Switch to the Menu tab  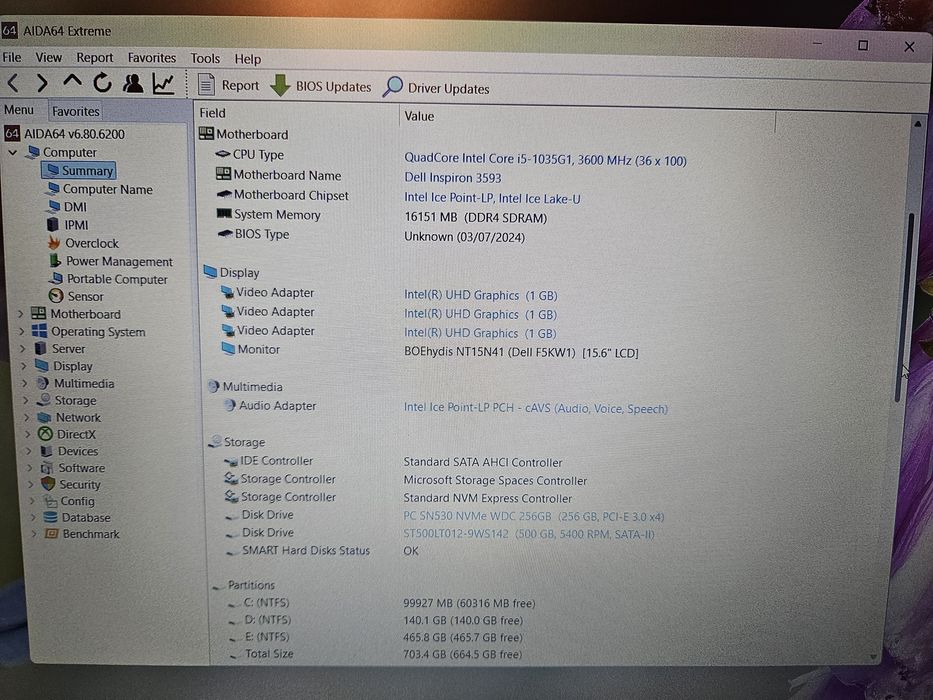click(19, 110)
